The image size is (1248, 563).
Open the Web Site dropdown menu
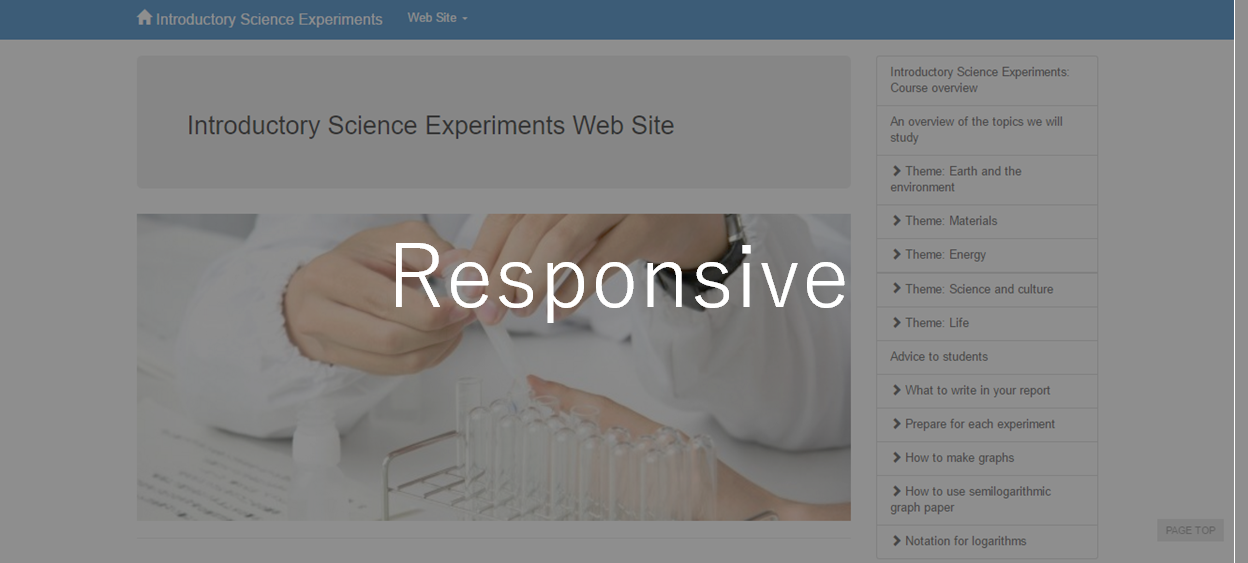437,18
